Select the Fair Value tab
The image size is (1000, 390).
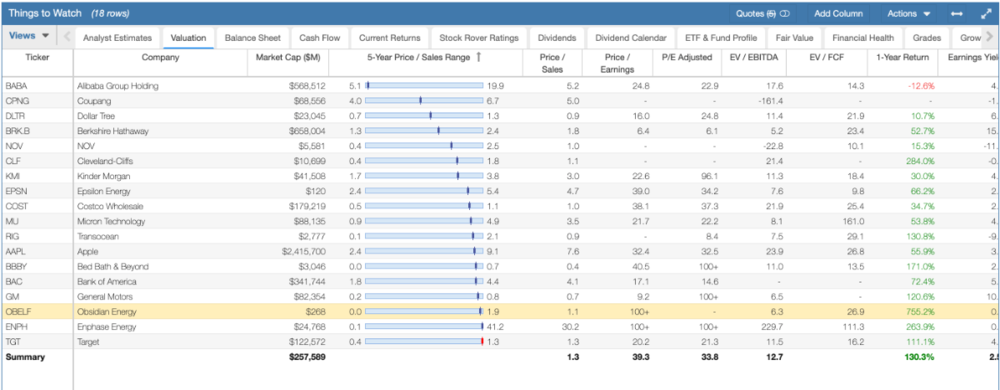tap(794, 38)
